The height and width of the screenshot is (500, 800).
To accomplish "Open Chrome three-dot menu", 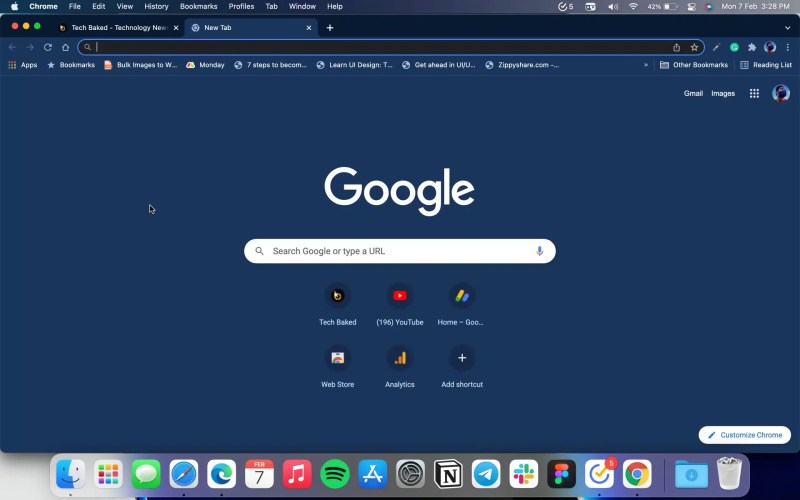I will pos(788,47).
